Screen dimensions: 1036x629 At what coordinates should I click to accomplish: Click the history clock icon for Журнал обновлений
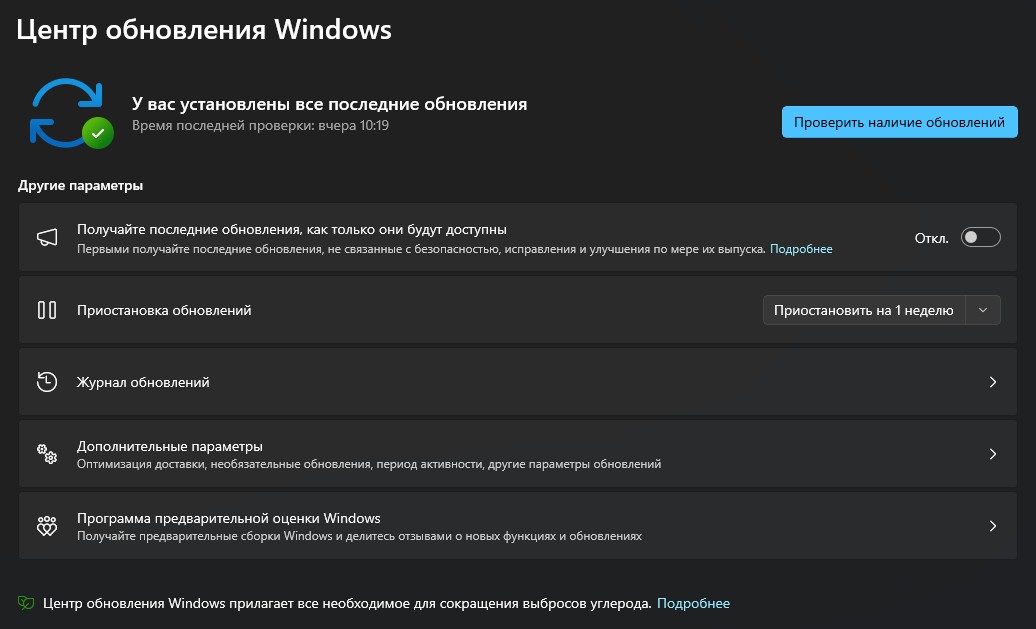[x=47, y=382]
